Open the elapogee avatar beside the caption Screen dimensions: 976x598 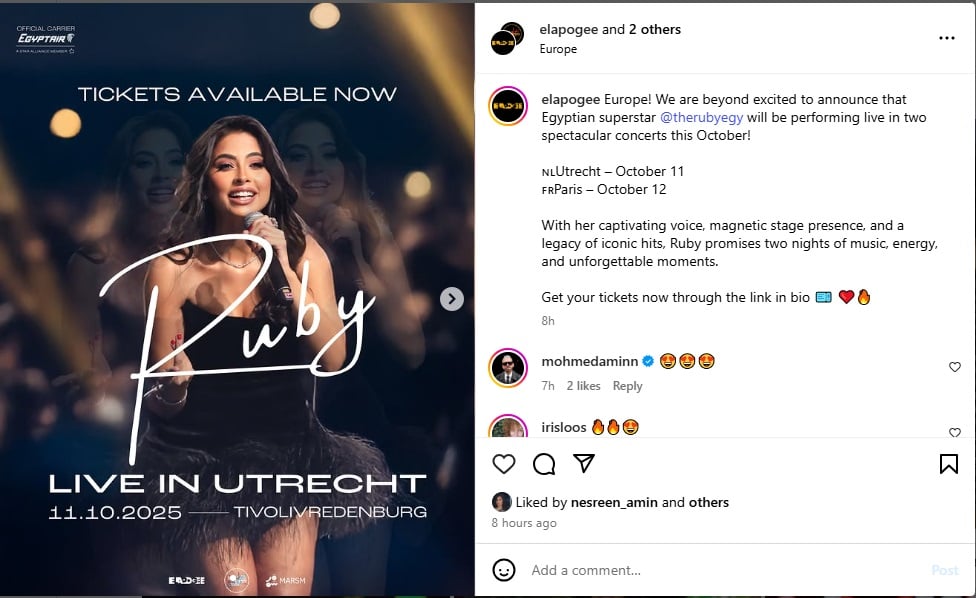[x=508, y=106]
